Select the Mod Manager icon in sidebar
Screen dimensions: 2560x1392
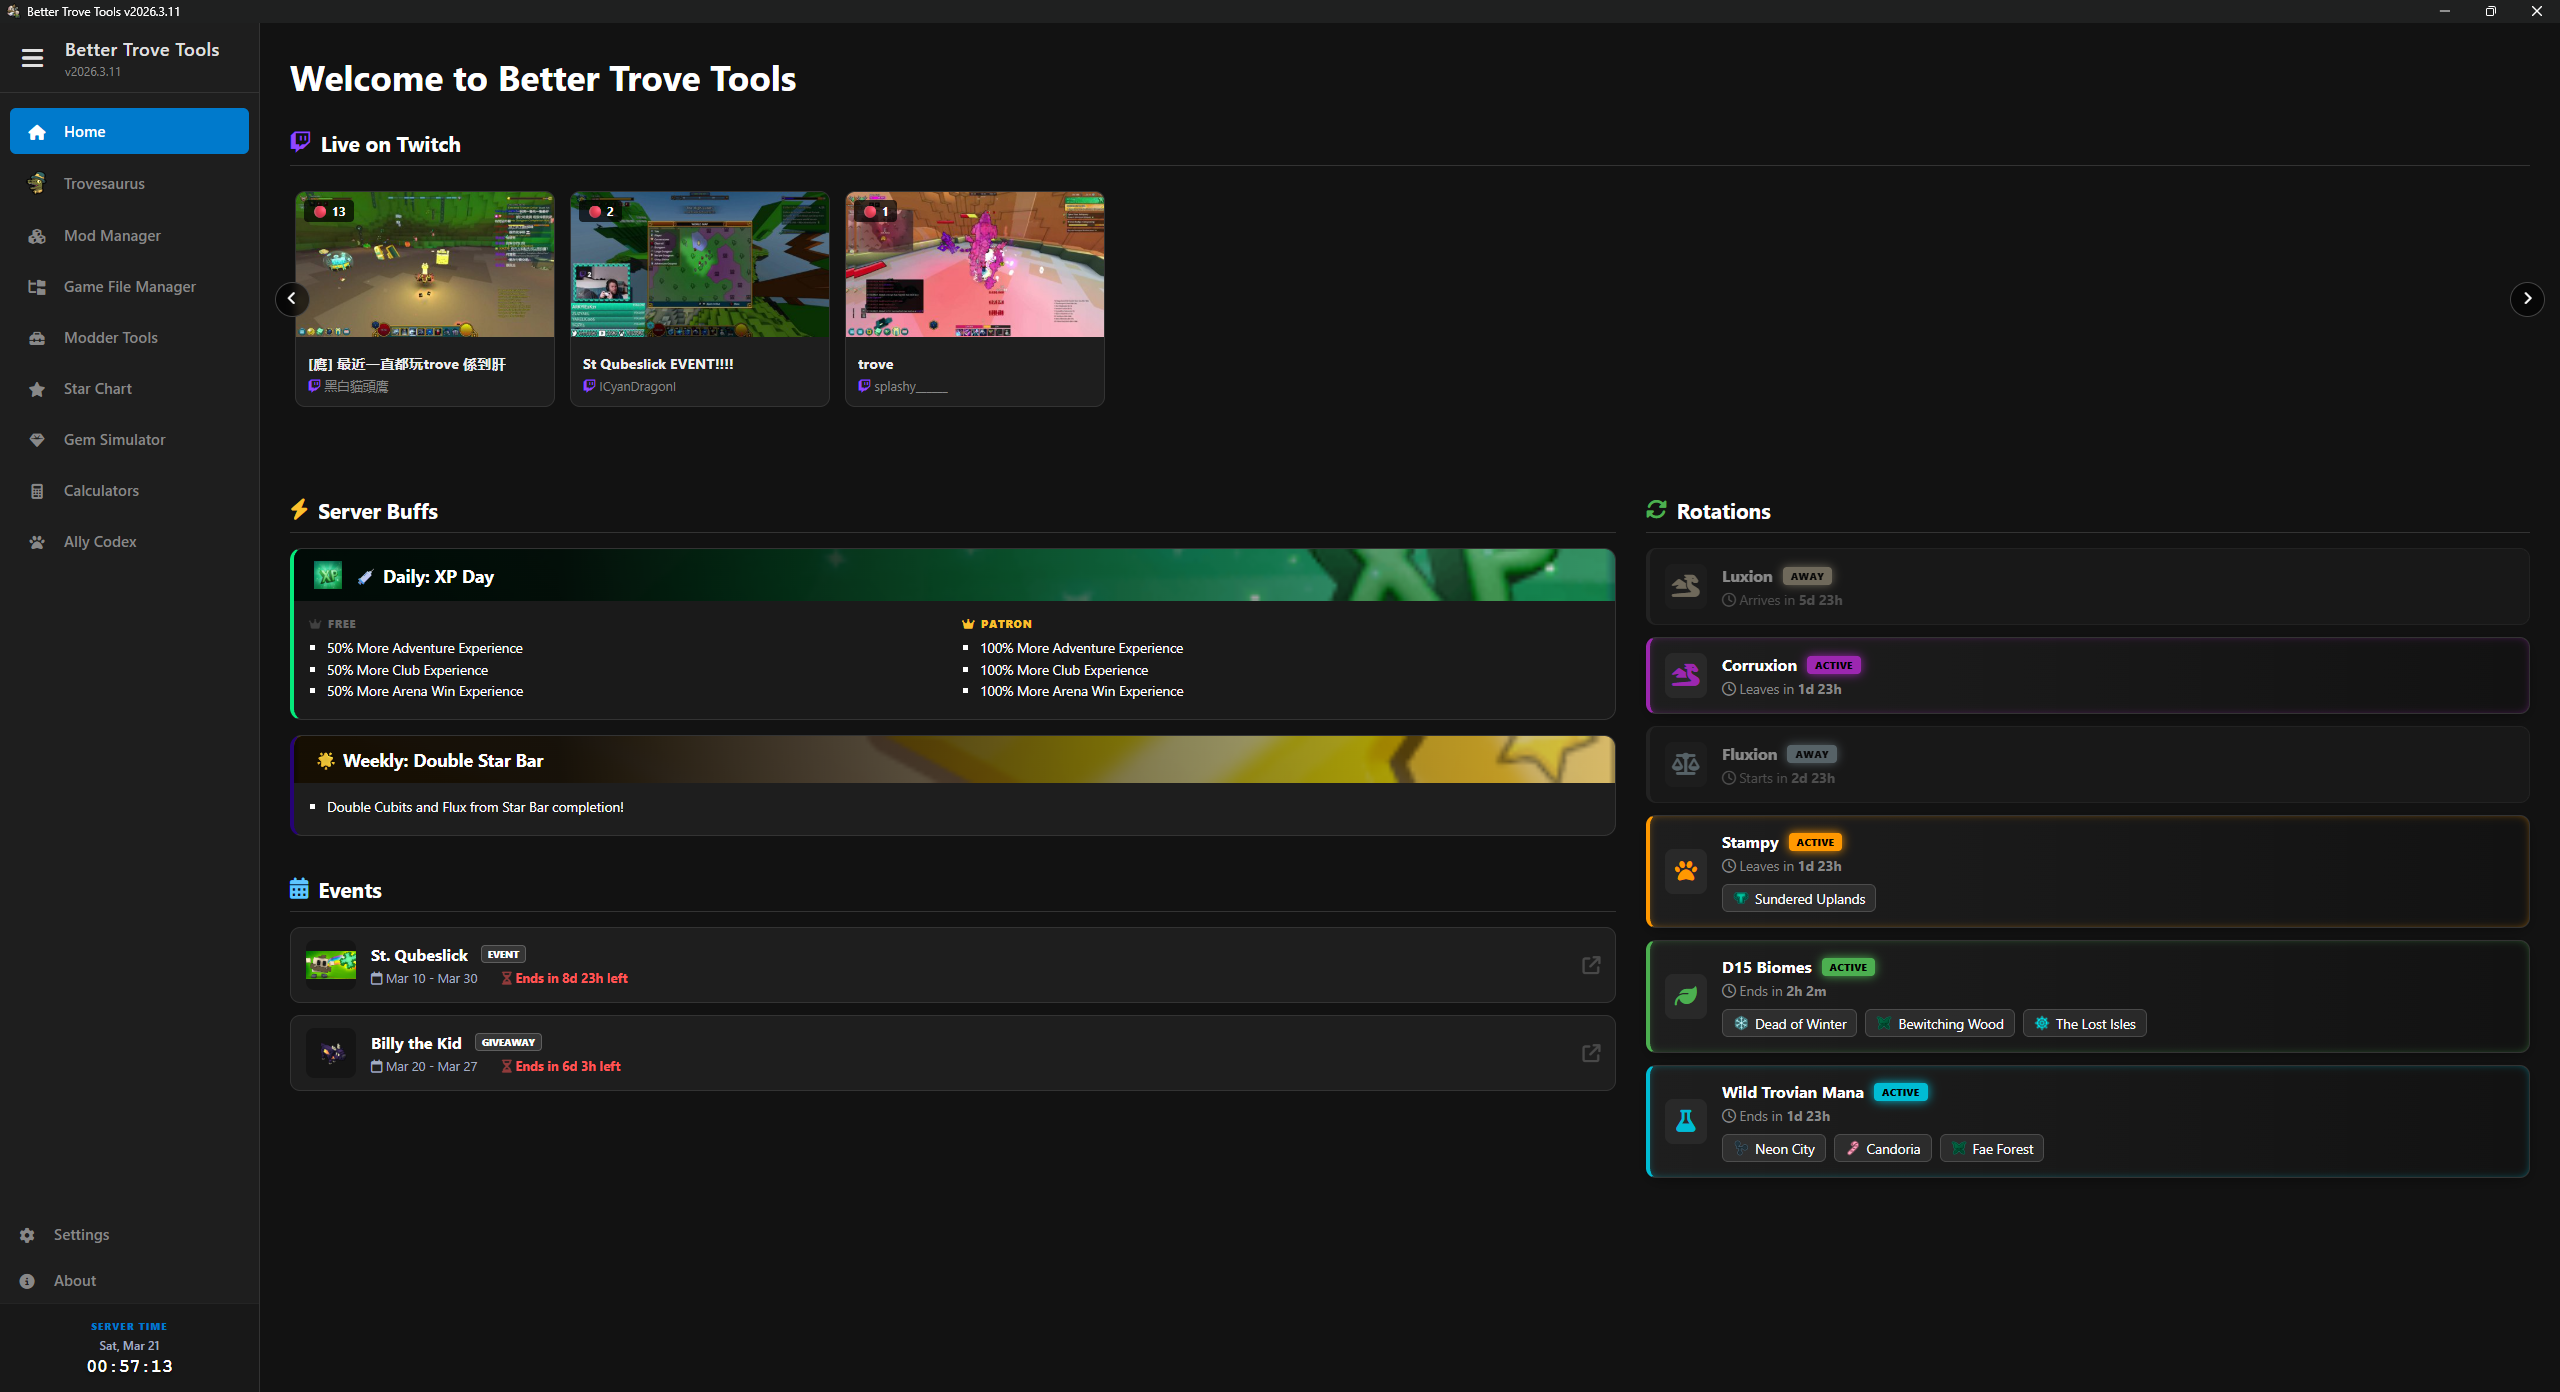coord(37,235)
